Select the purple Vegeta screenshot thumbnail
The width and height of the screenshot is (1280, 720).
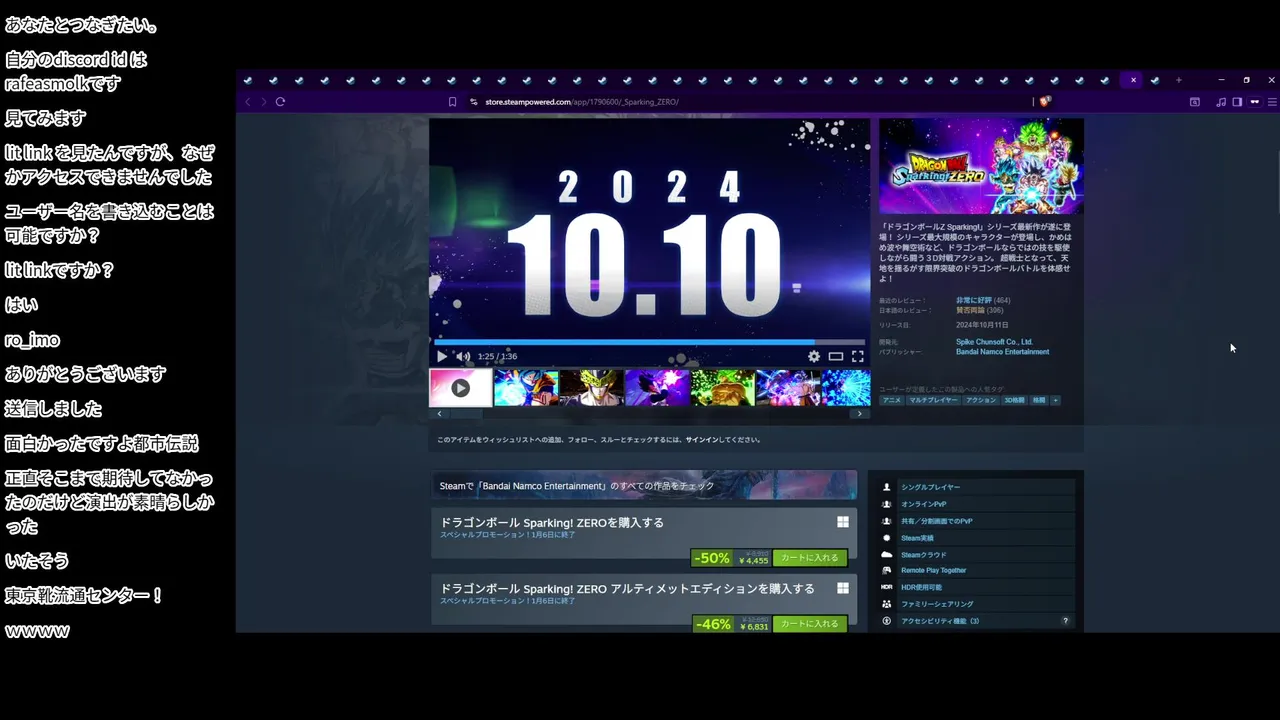click(x=657, y=388)
